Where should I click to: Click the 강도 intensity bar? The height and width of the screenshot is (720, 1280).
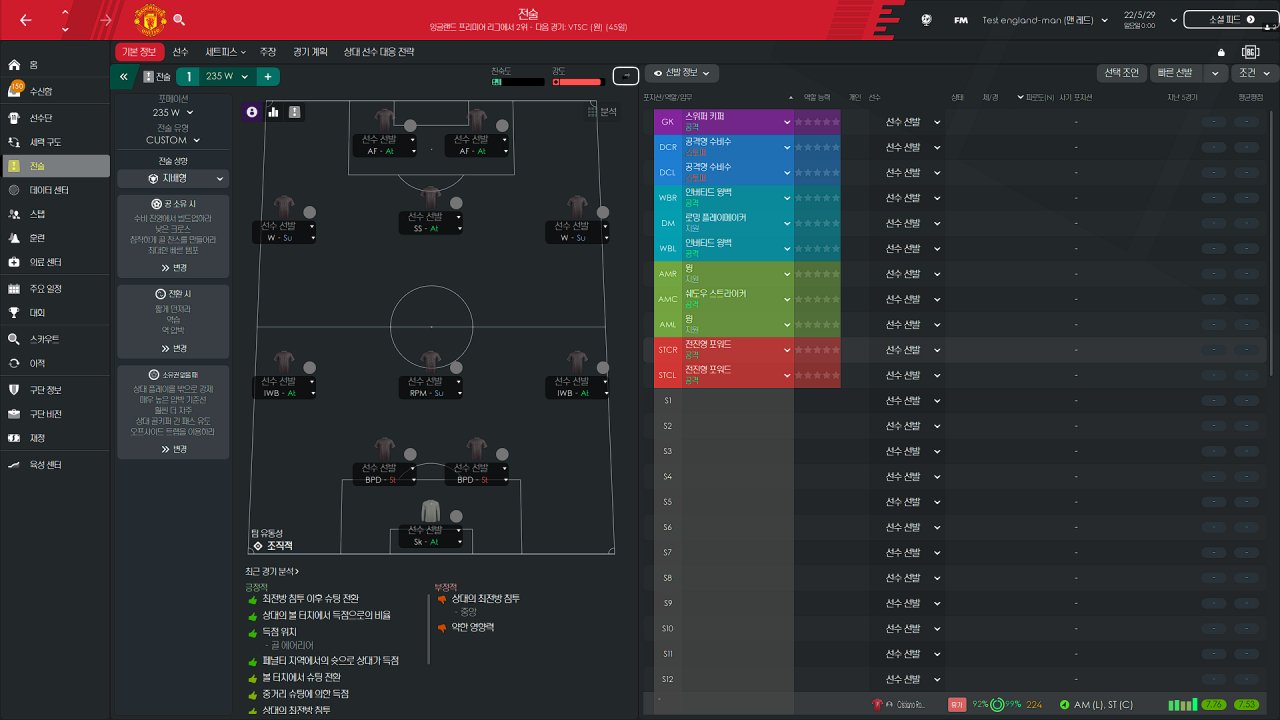(x=579, y=82)
